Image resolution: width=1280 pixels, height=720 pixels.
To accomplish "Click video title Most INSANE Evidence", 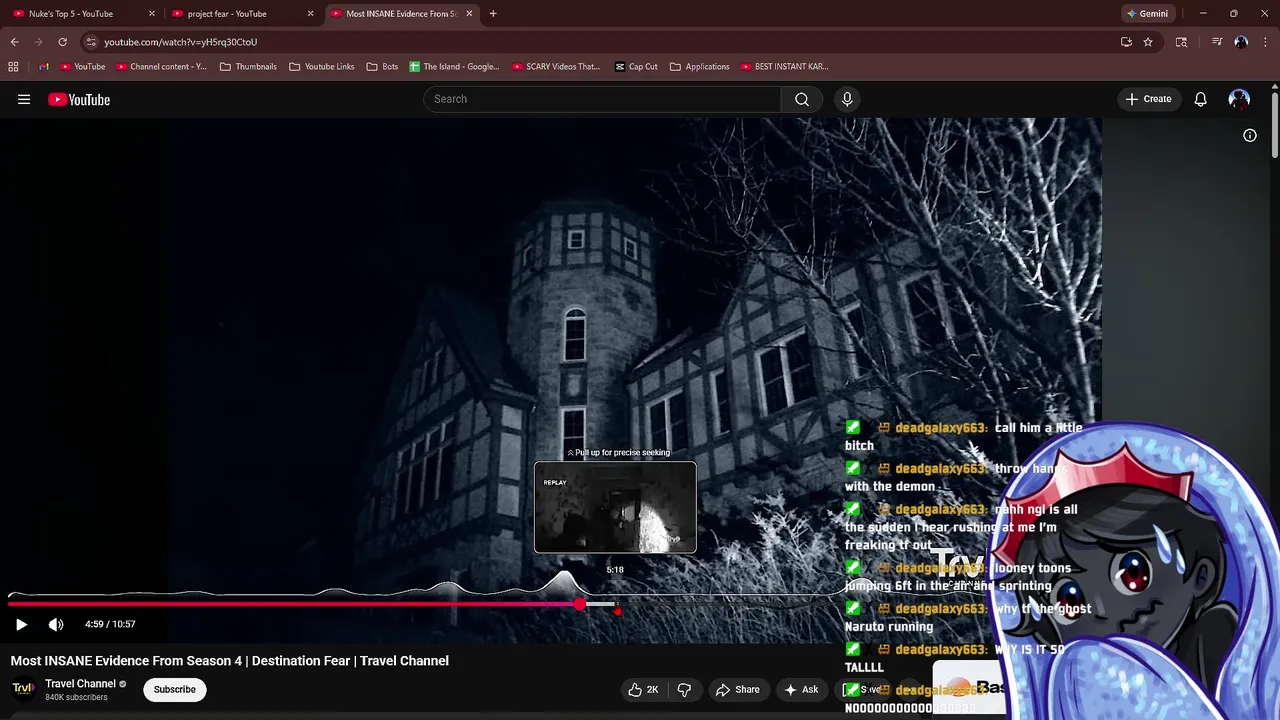I will coord(230,661).
